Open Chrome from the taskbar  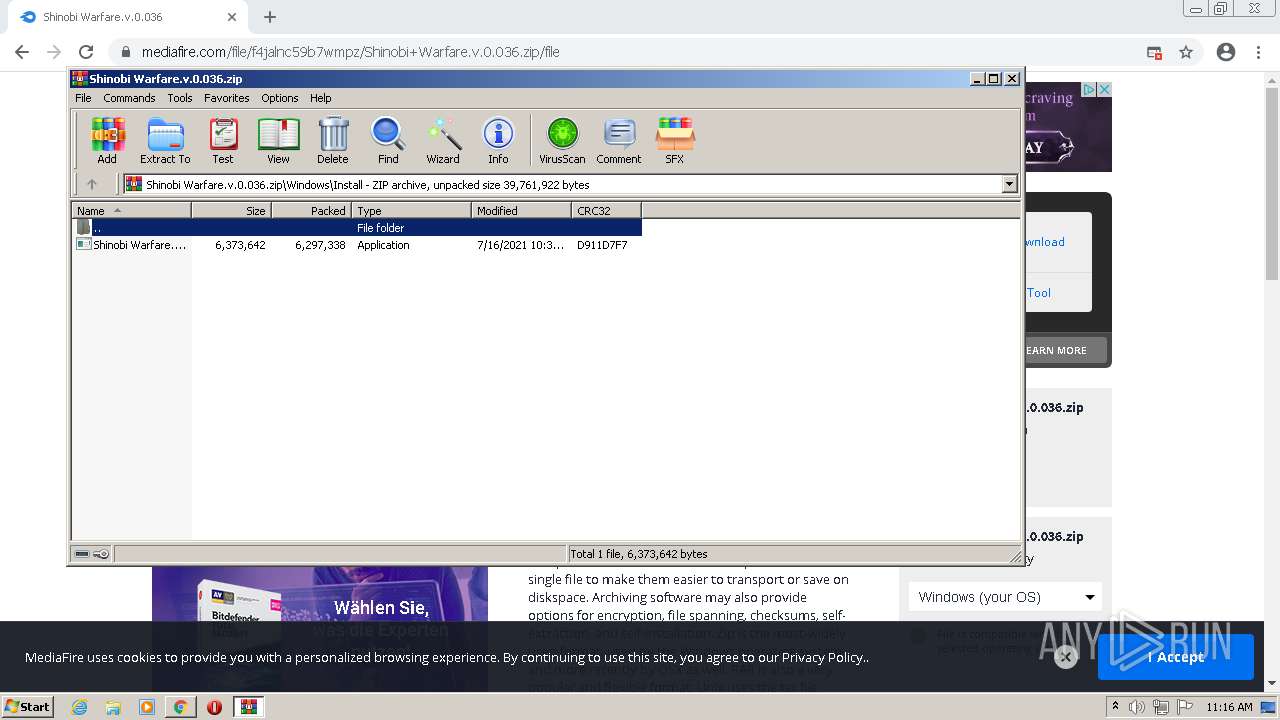click(180, 707)
